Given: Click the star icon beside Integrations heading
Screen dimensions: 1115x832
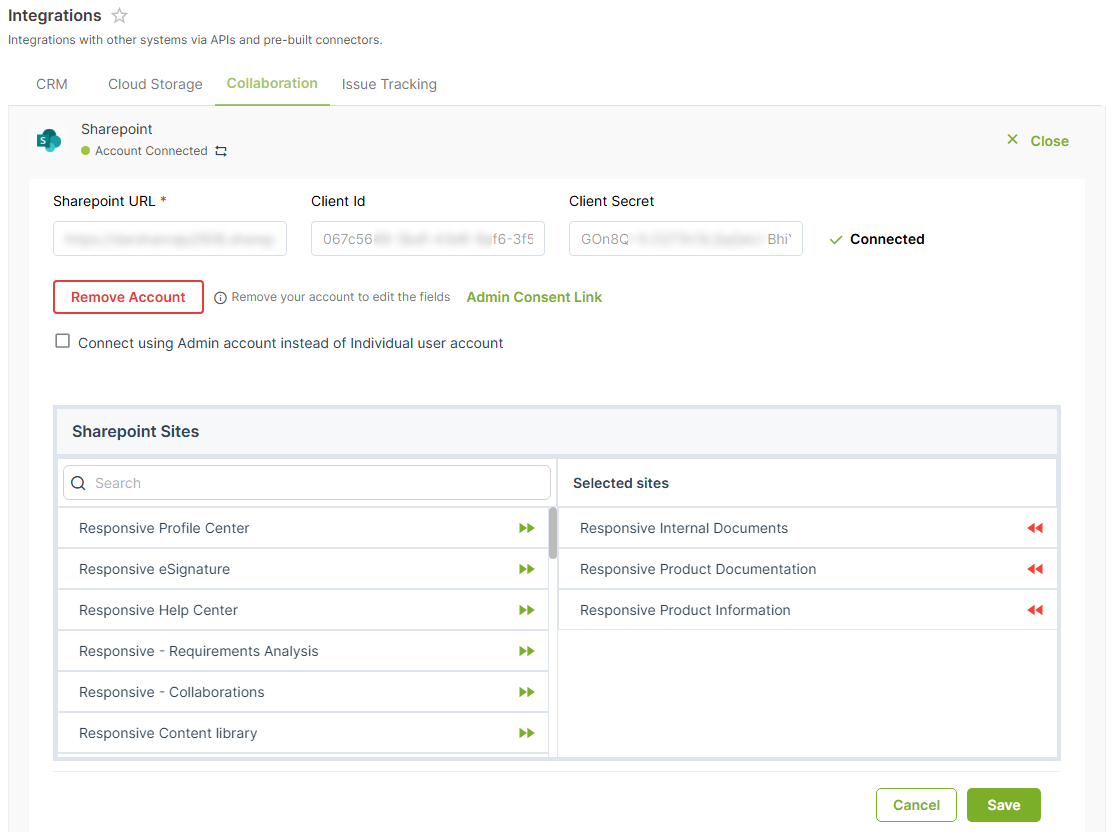Looking at the screenshot, I should pyautogui.click(x=119, y=15).
